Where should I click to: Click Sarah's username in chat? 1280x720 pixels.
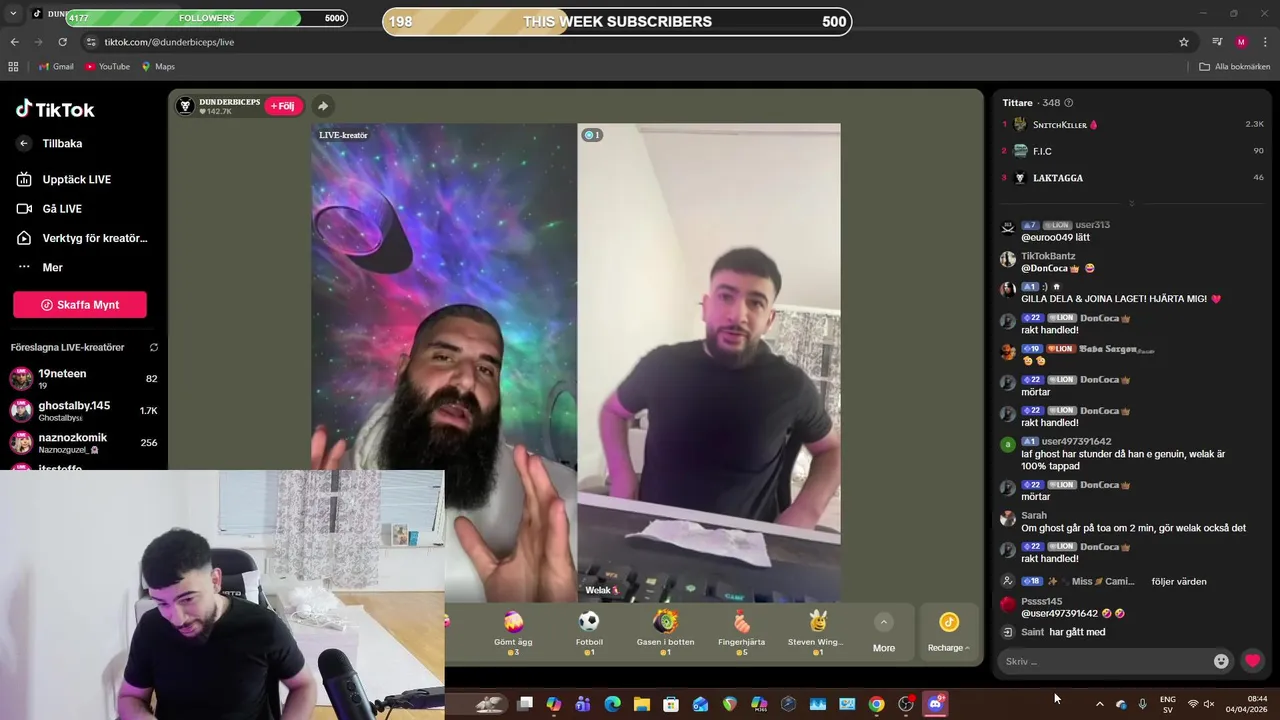[1034, 516]
